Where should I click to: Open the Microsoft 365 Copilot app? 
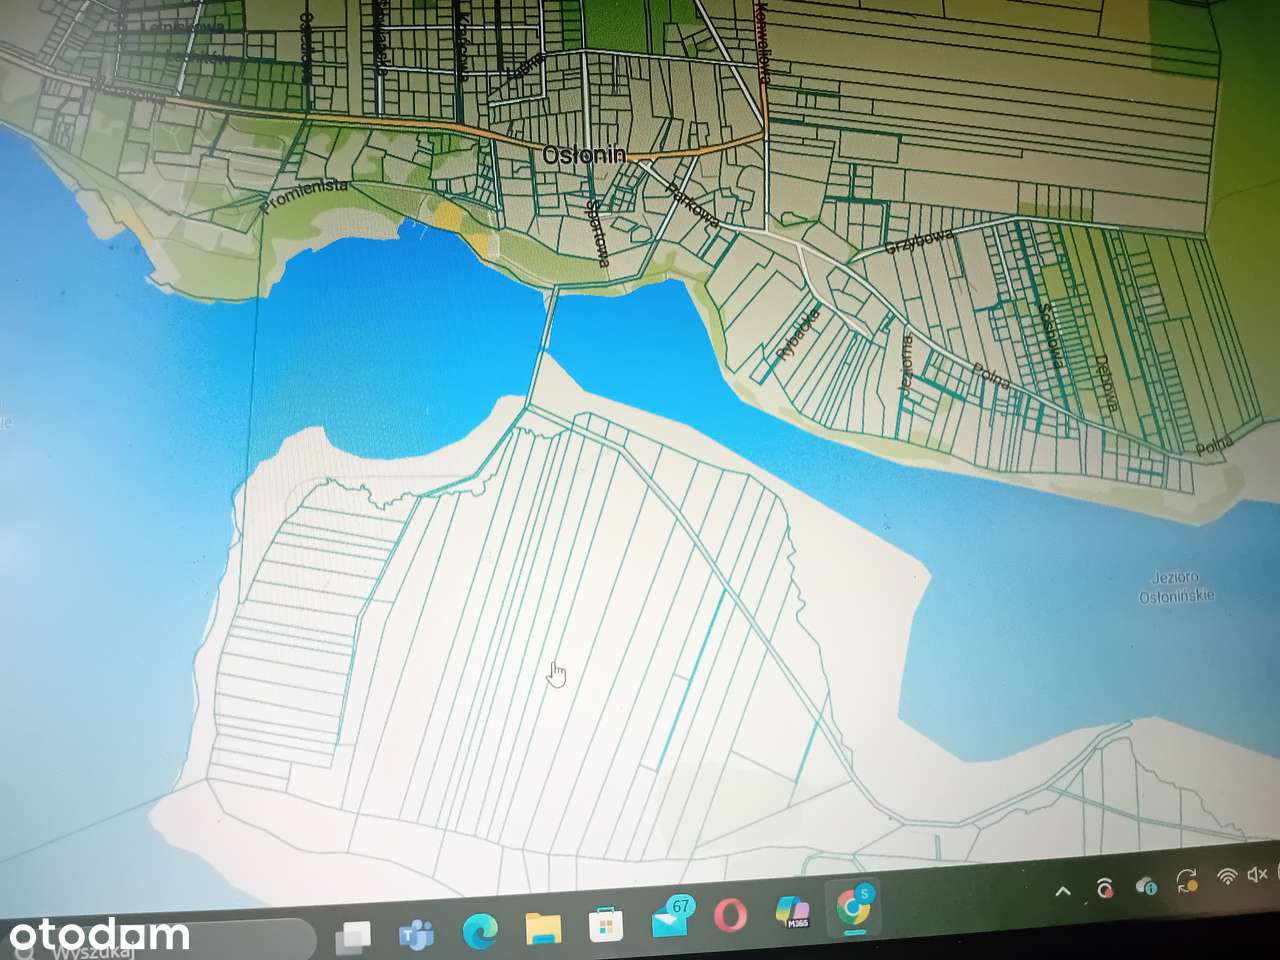click(x=792, y=912)
